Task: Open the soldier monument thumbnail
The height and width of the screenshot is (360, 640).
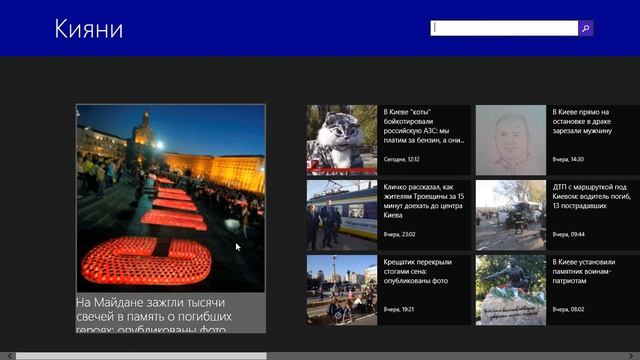Action: coord(511,290)
